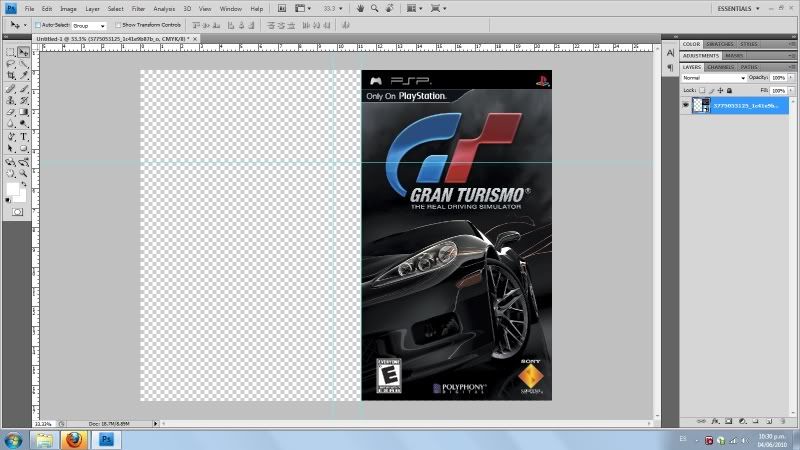Enable Auto-Select checkbox
Image resolution: width=800 pixels, height=450 pixels.
pyautogui.click(x=37, y=25)
